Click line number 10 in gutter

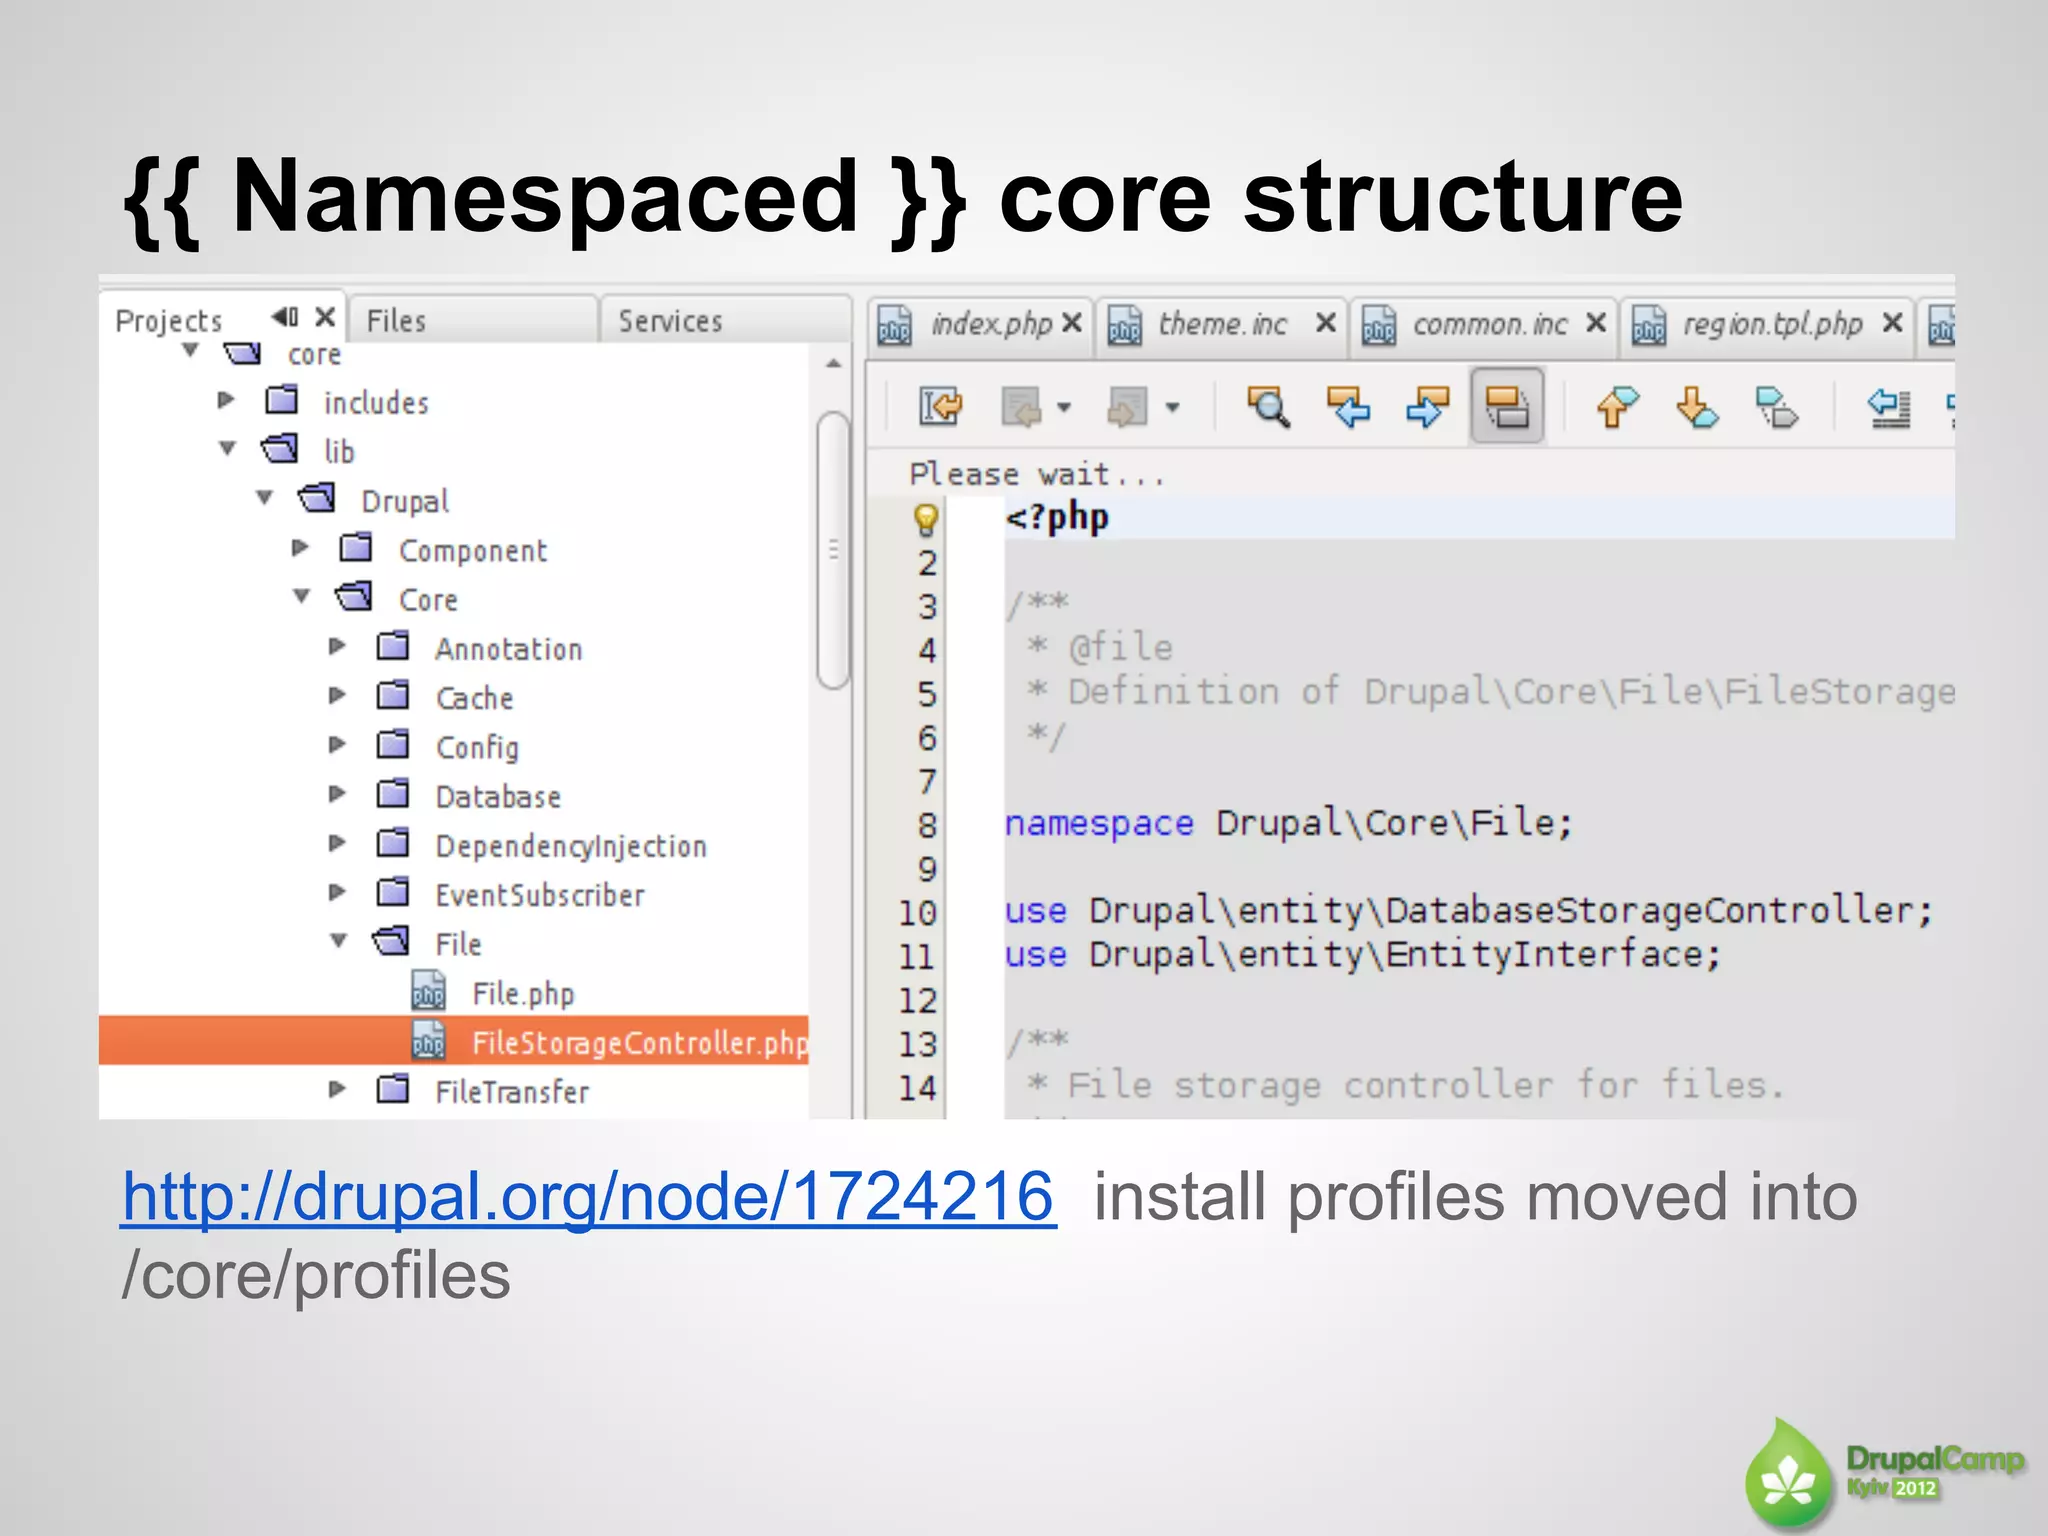917,912
